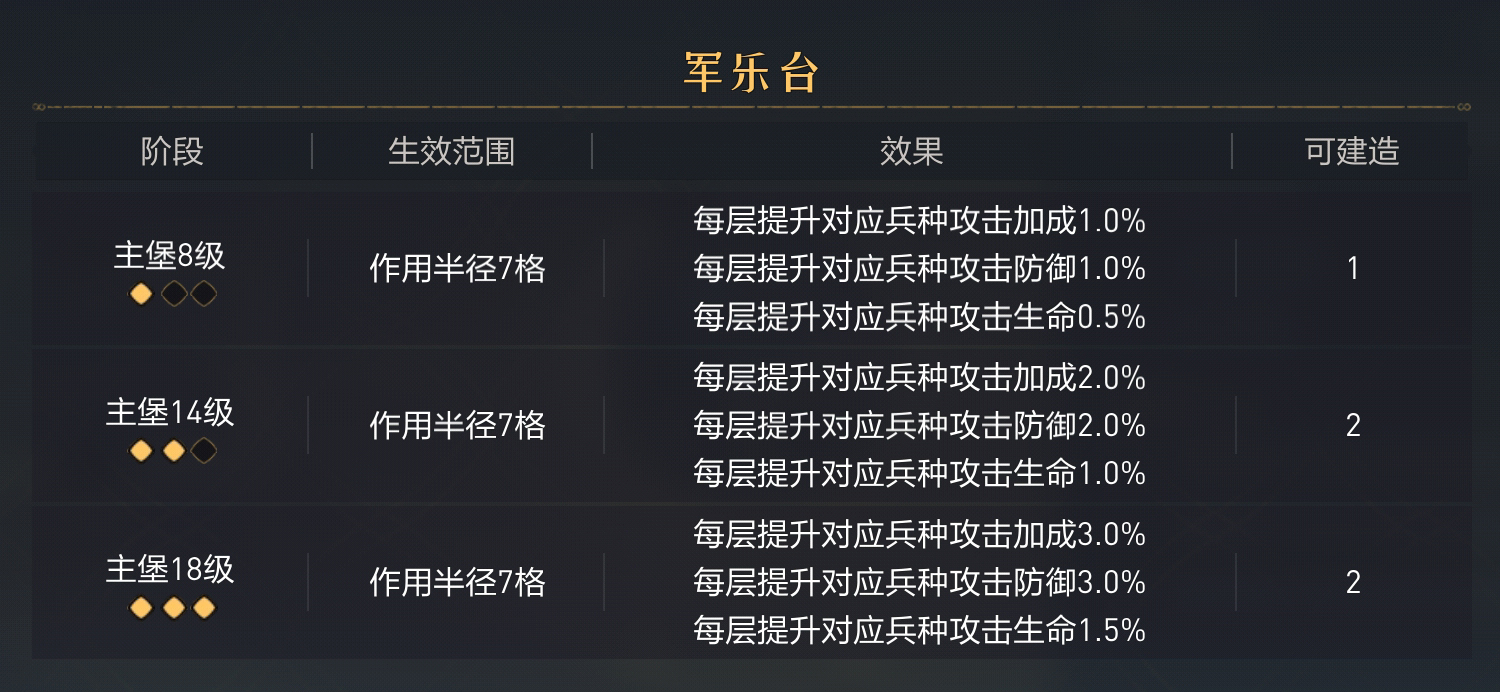Click the third filled diamond under 主堡18级
Image resolution: width=1500 pixels, height=692 pixels.
[x=204, y=608]
